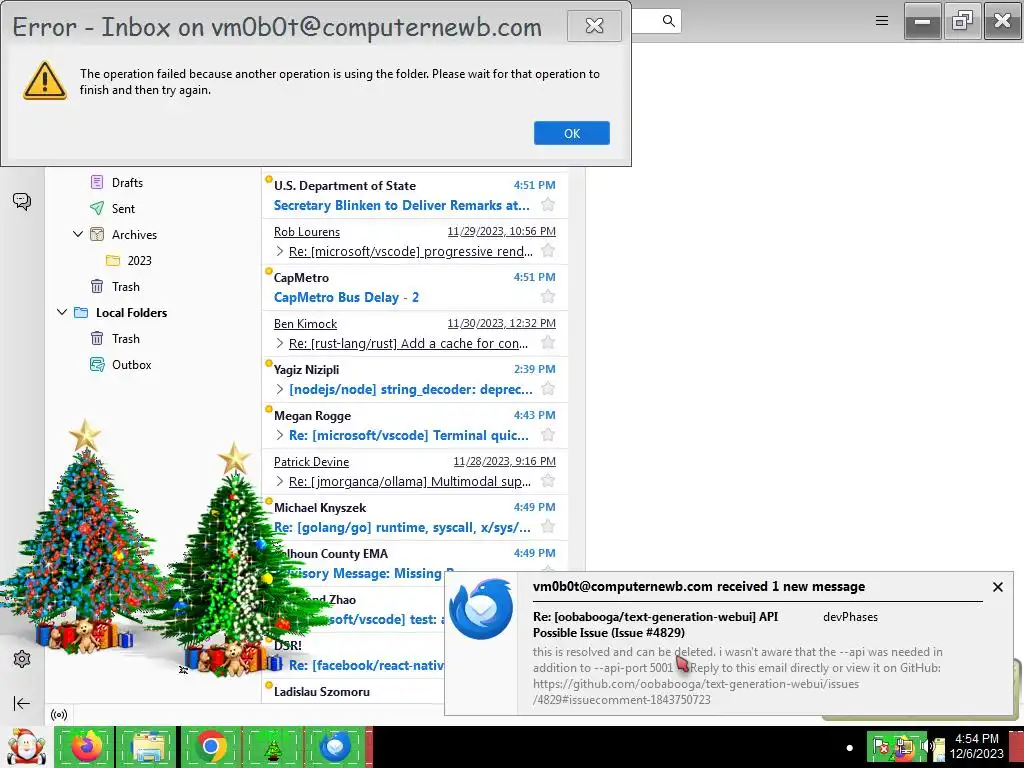
Task: Click the network tray icon
Action: [x=904, y=746]
